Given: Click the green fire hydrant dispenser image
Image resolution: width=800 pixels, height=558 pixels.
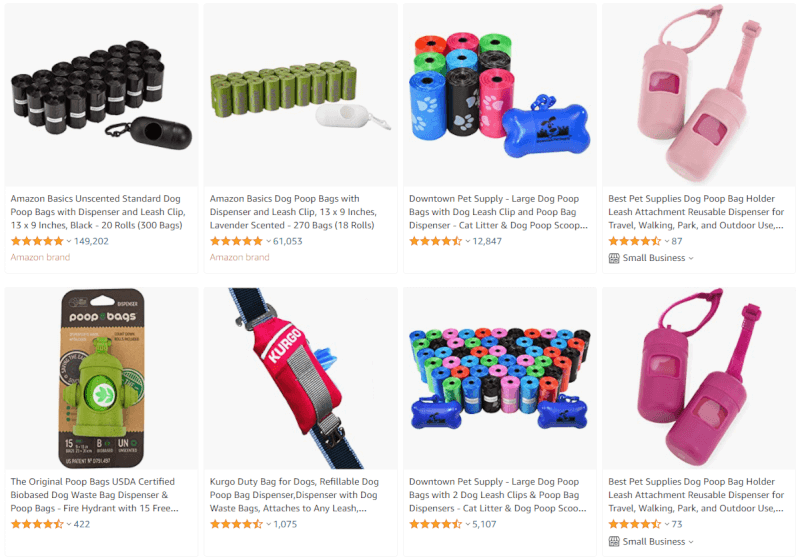Looking at the screenshot, I should tap(102, 378).
